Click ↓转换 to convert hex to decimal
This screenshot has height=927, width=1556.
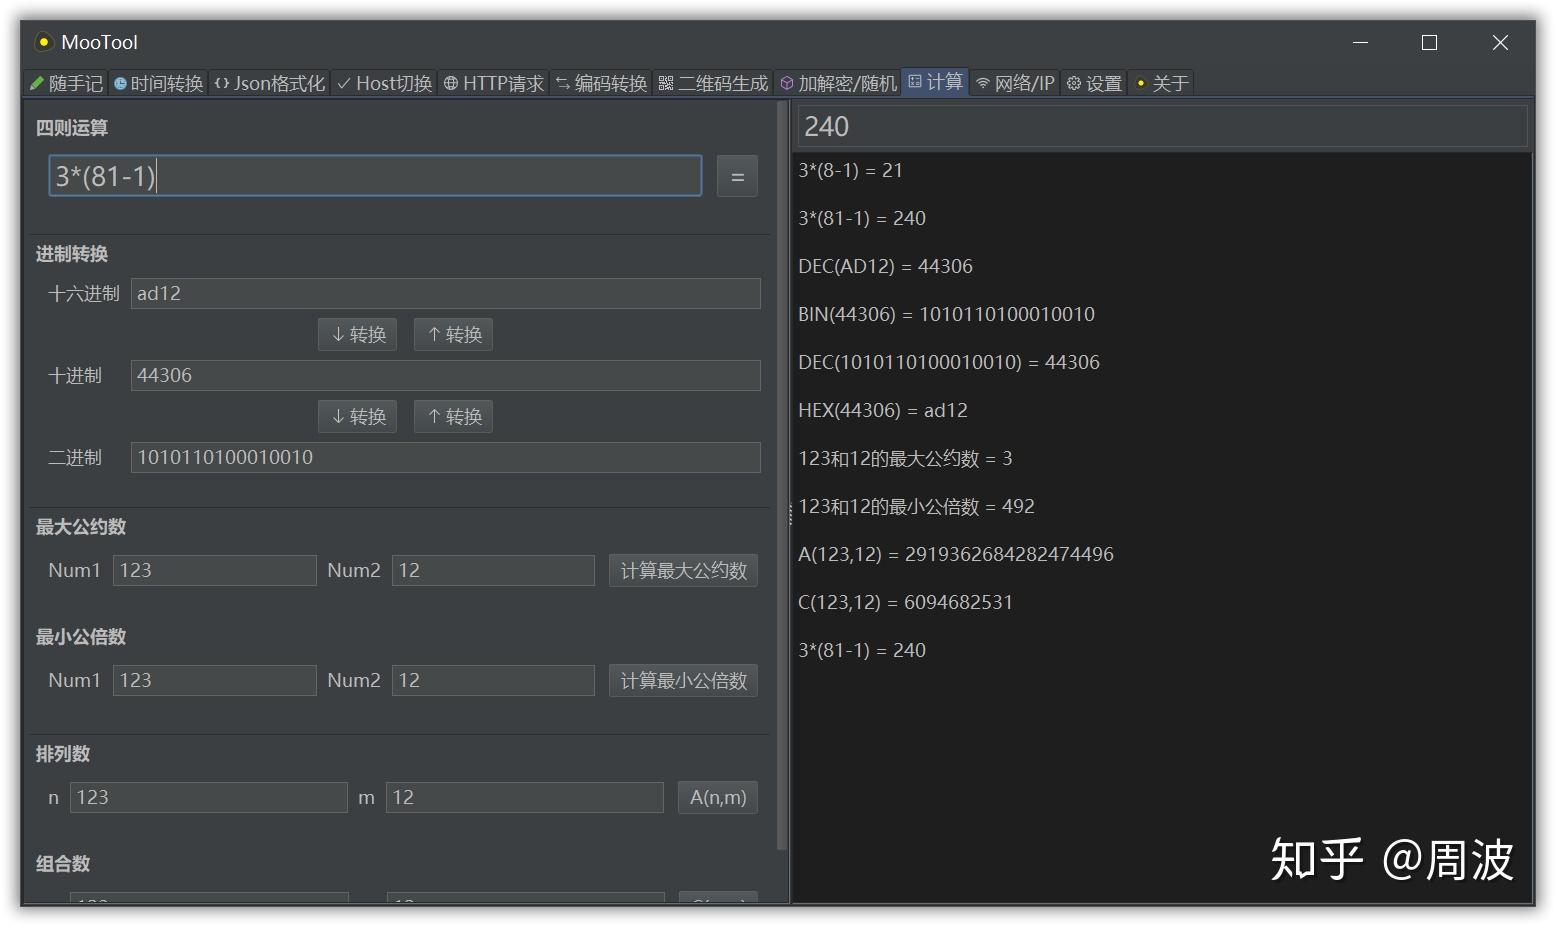click(357, 334)
